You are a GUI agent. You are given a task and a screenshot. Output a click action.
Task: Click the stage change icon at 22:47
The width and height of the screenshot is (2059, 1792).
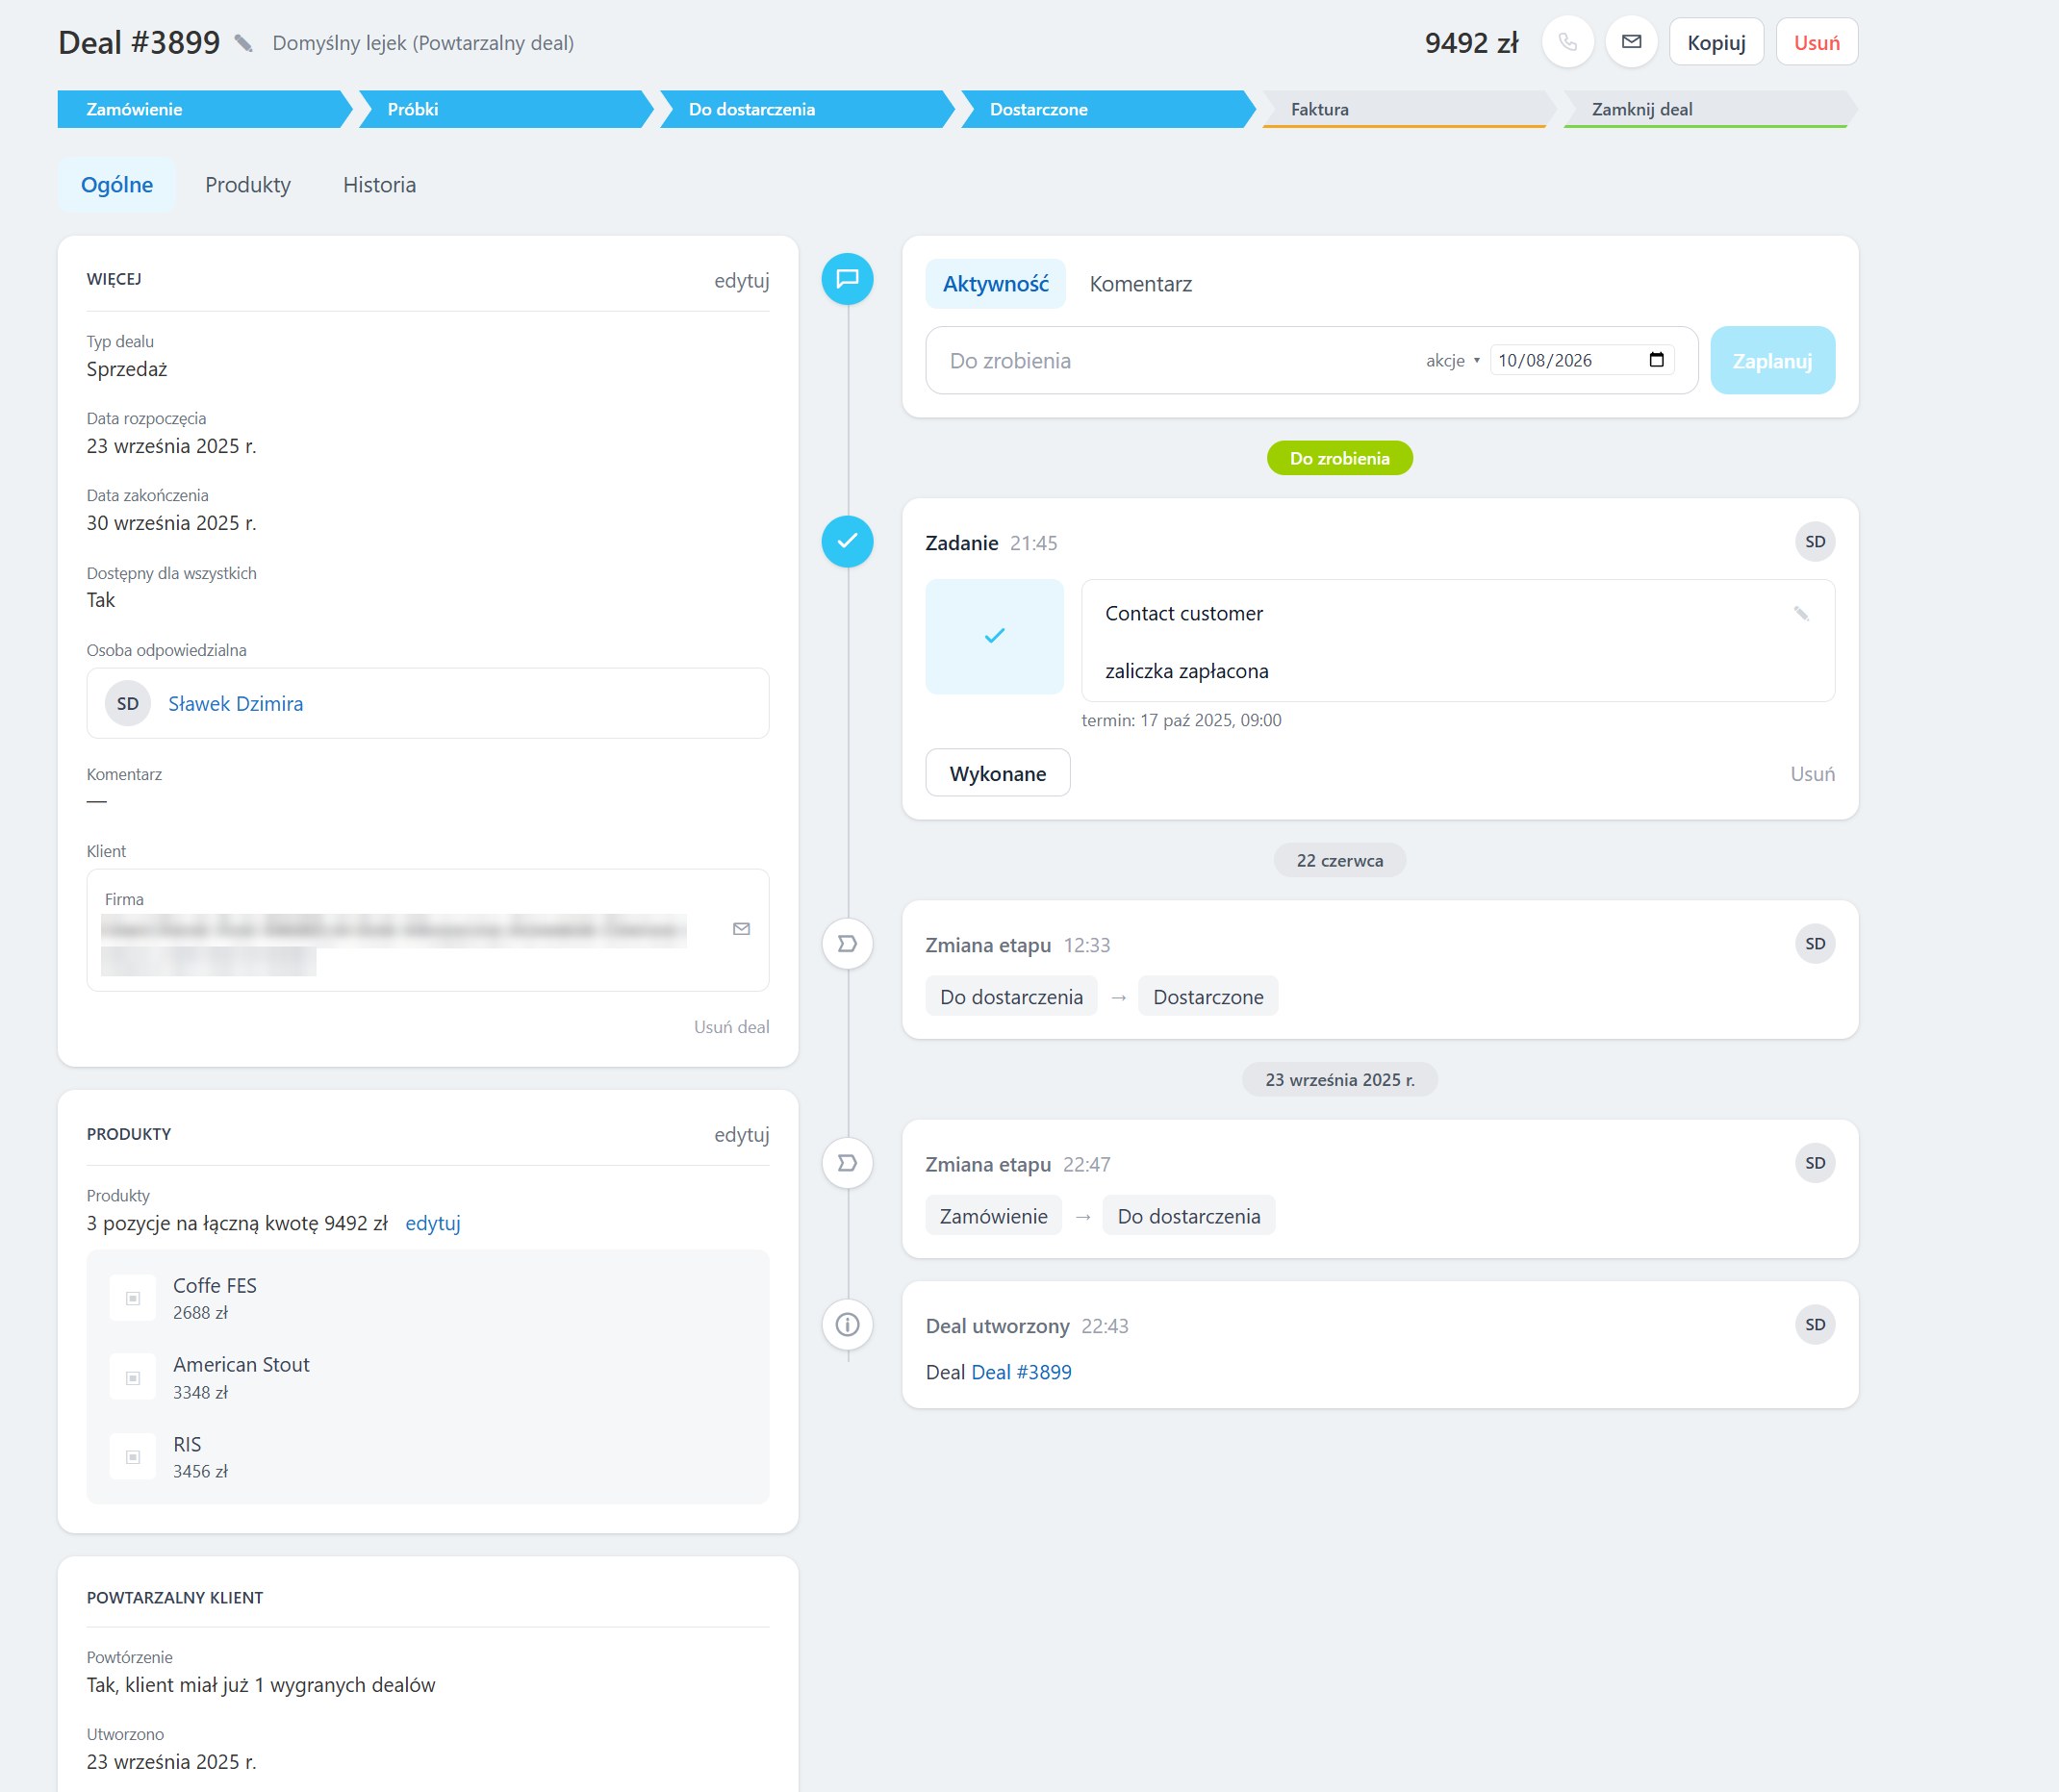(x=847, y=1163)
